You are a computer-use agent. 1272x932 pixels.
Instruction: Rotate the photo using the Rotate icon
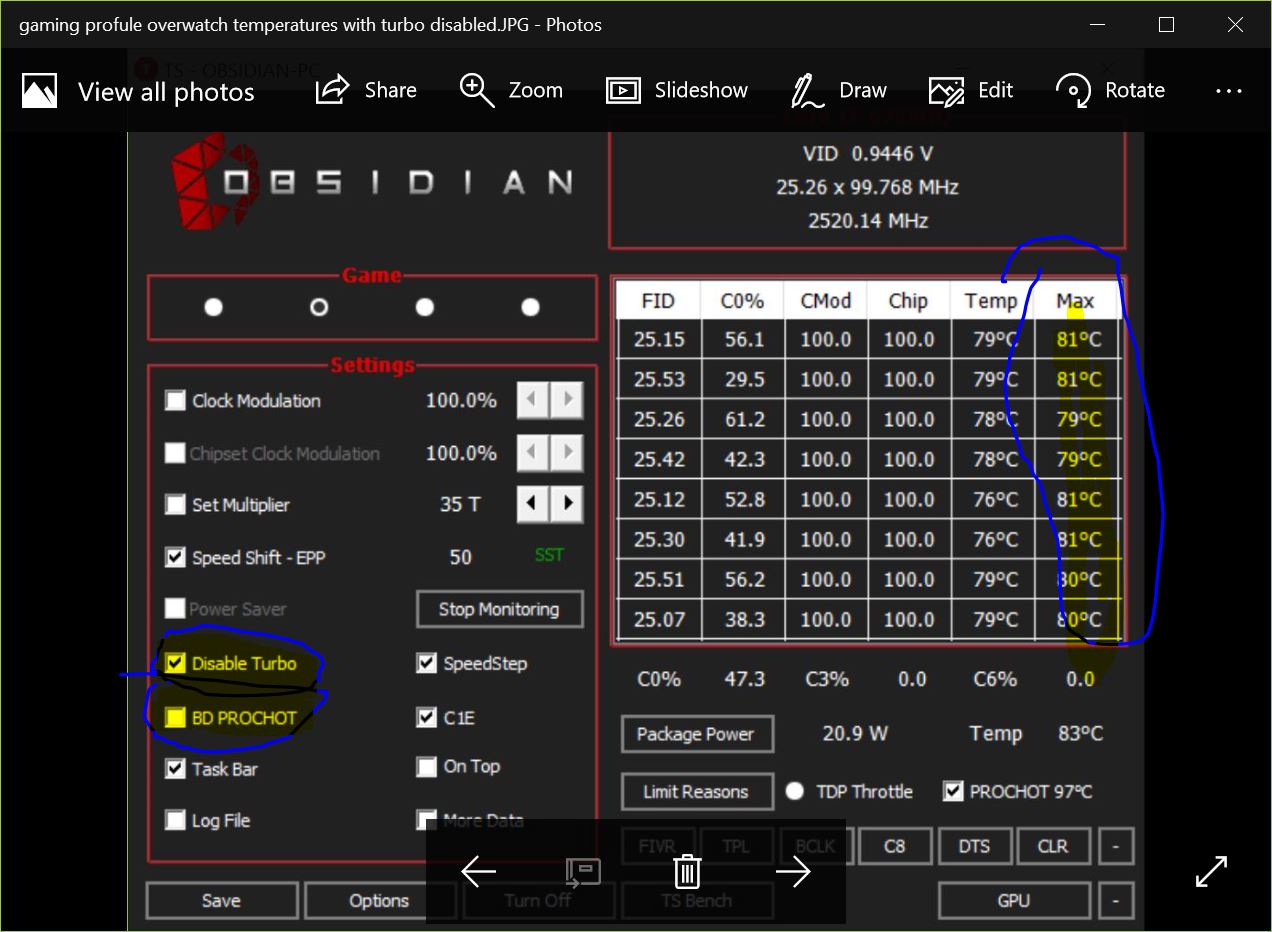pos(1073,91)
